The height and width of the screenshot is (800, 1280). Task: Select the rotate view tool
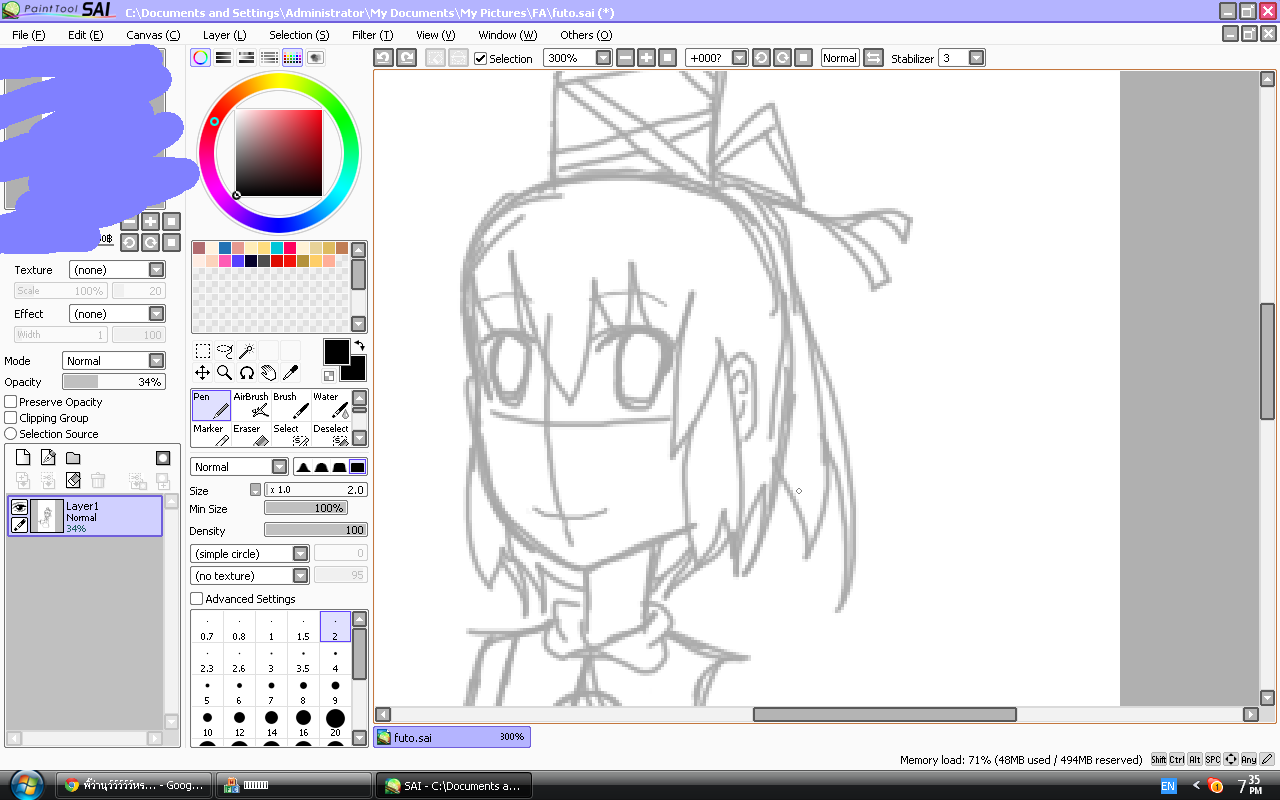pyautogui.click(x=246, y=373)
